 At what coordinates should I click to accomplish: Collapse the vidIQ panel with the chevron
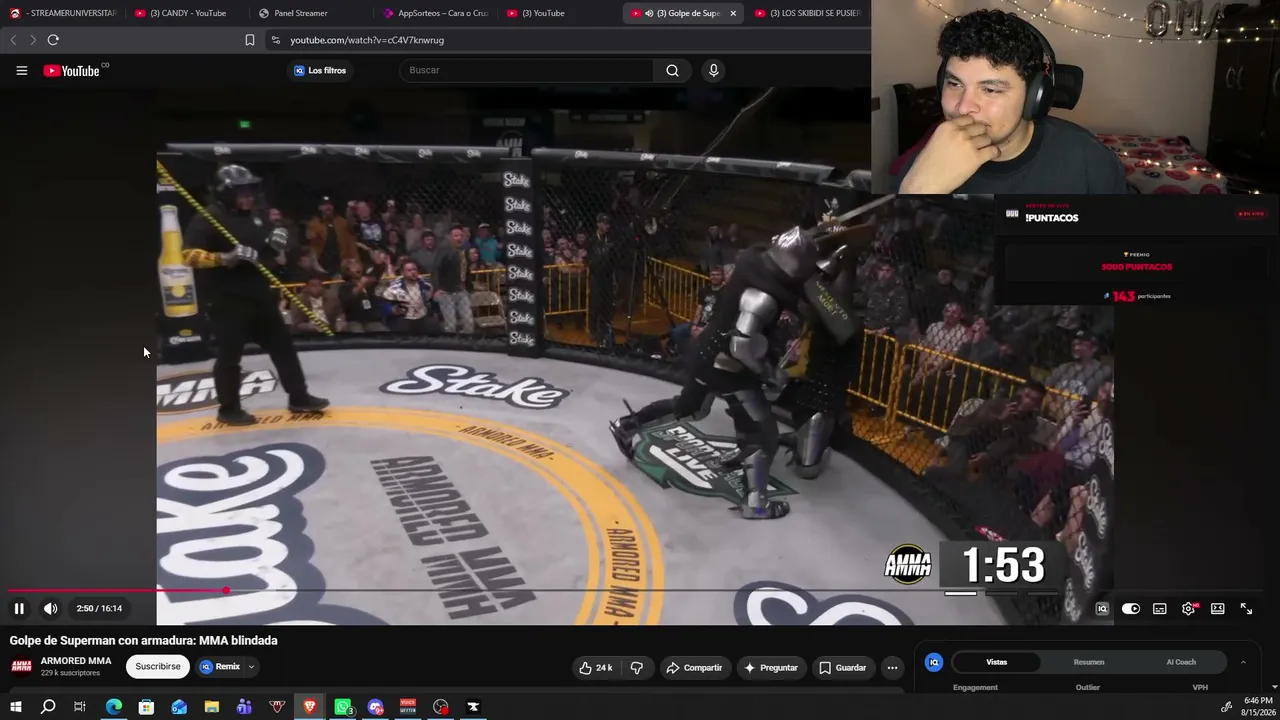[x=1243, y=662]
